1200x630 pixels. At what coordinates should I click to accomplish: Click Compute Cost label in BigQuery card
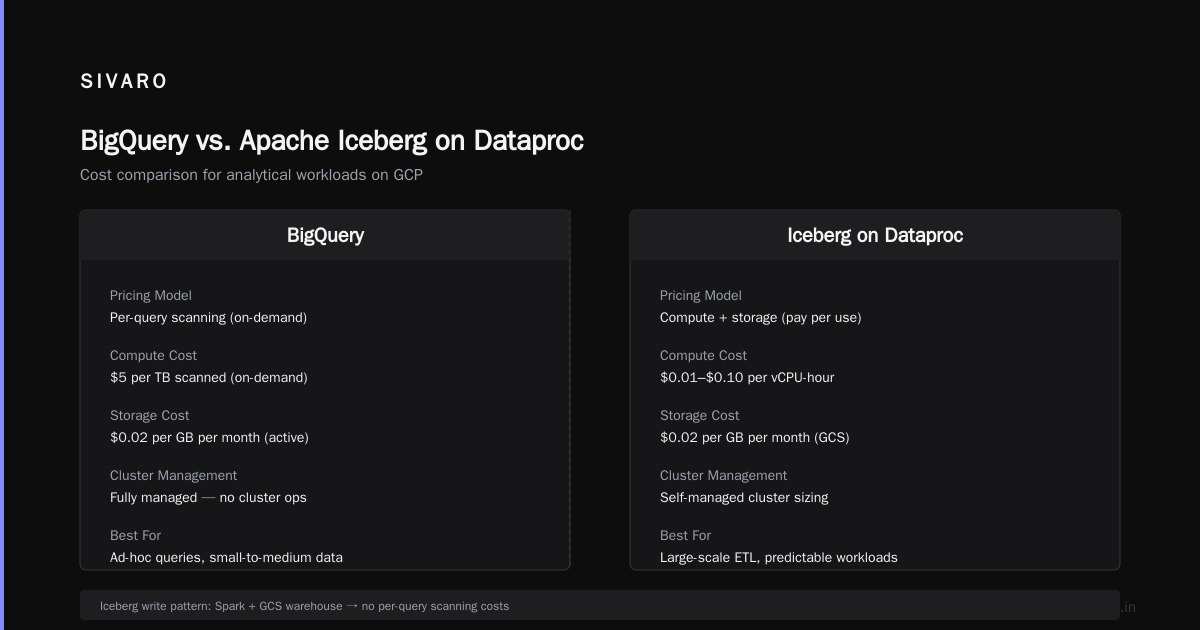[x=153, y=356]
